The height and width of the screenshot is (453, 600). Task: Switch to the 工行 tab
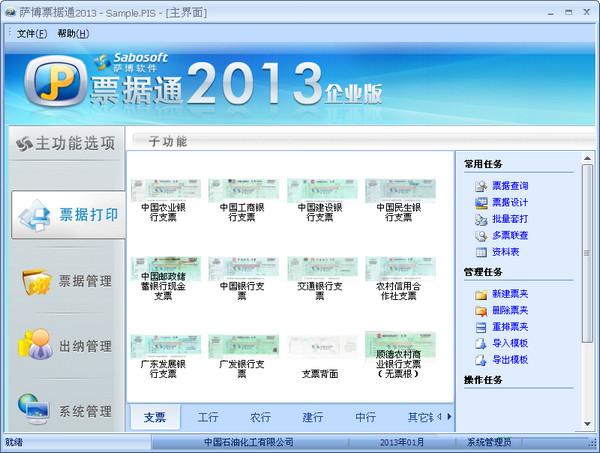point(208,417)
